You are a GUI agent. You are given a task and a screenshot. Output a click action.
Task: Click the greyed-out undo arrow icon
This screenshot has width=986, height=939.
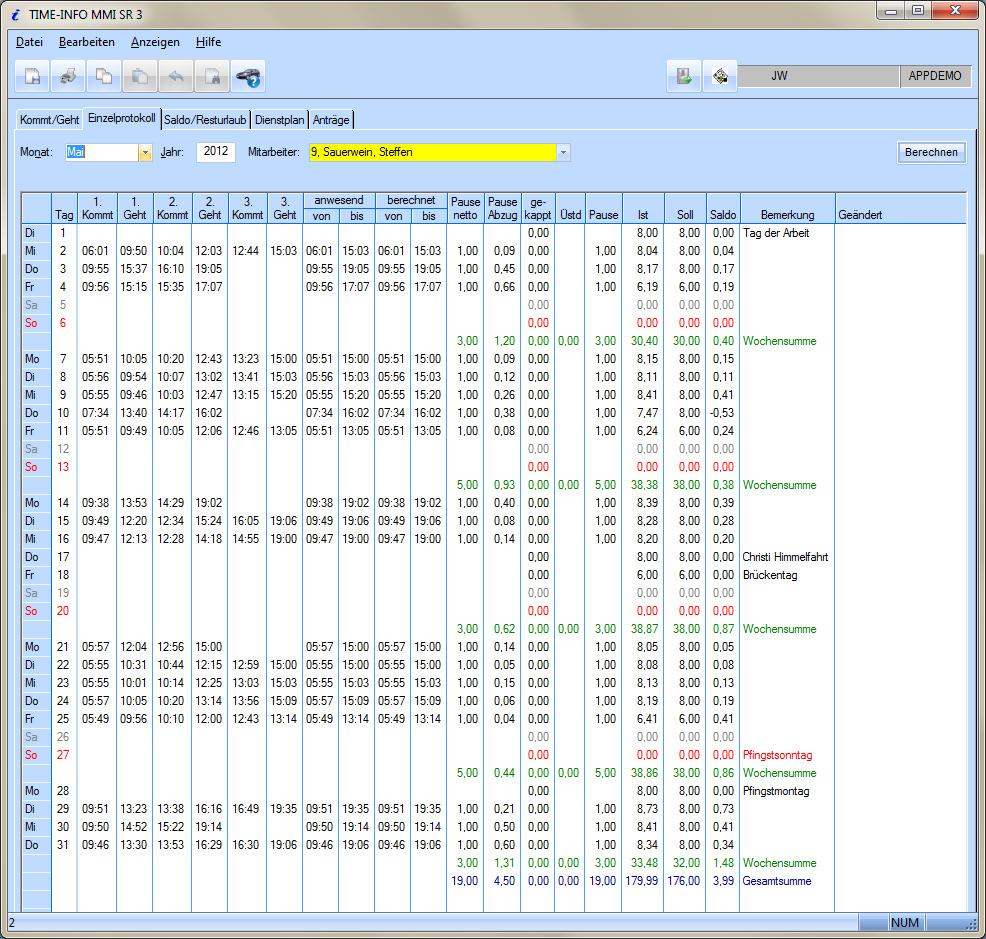click(x=175, y=77)
